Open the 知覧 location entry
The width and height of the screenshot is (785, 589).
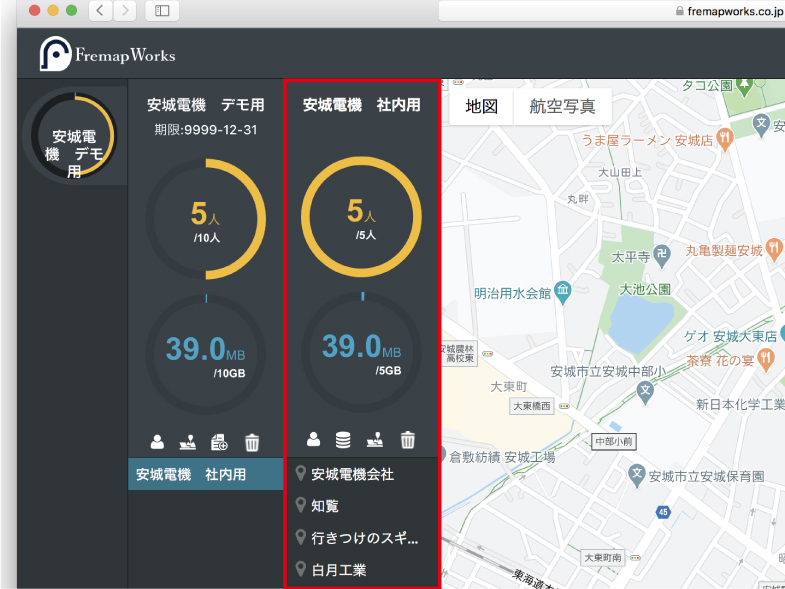pos(325,506)
